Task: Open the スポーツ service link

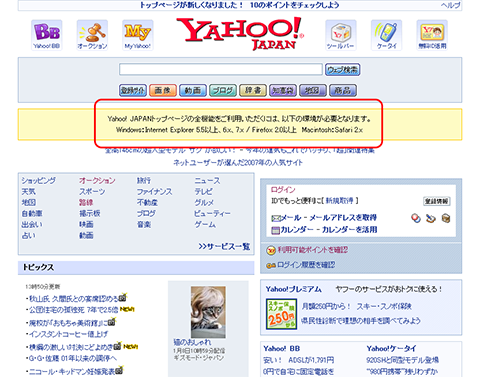Action: [92, 192]
